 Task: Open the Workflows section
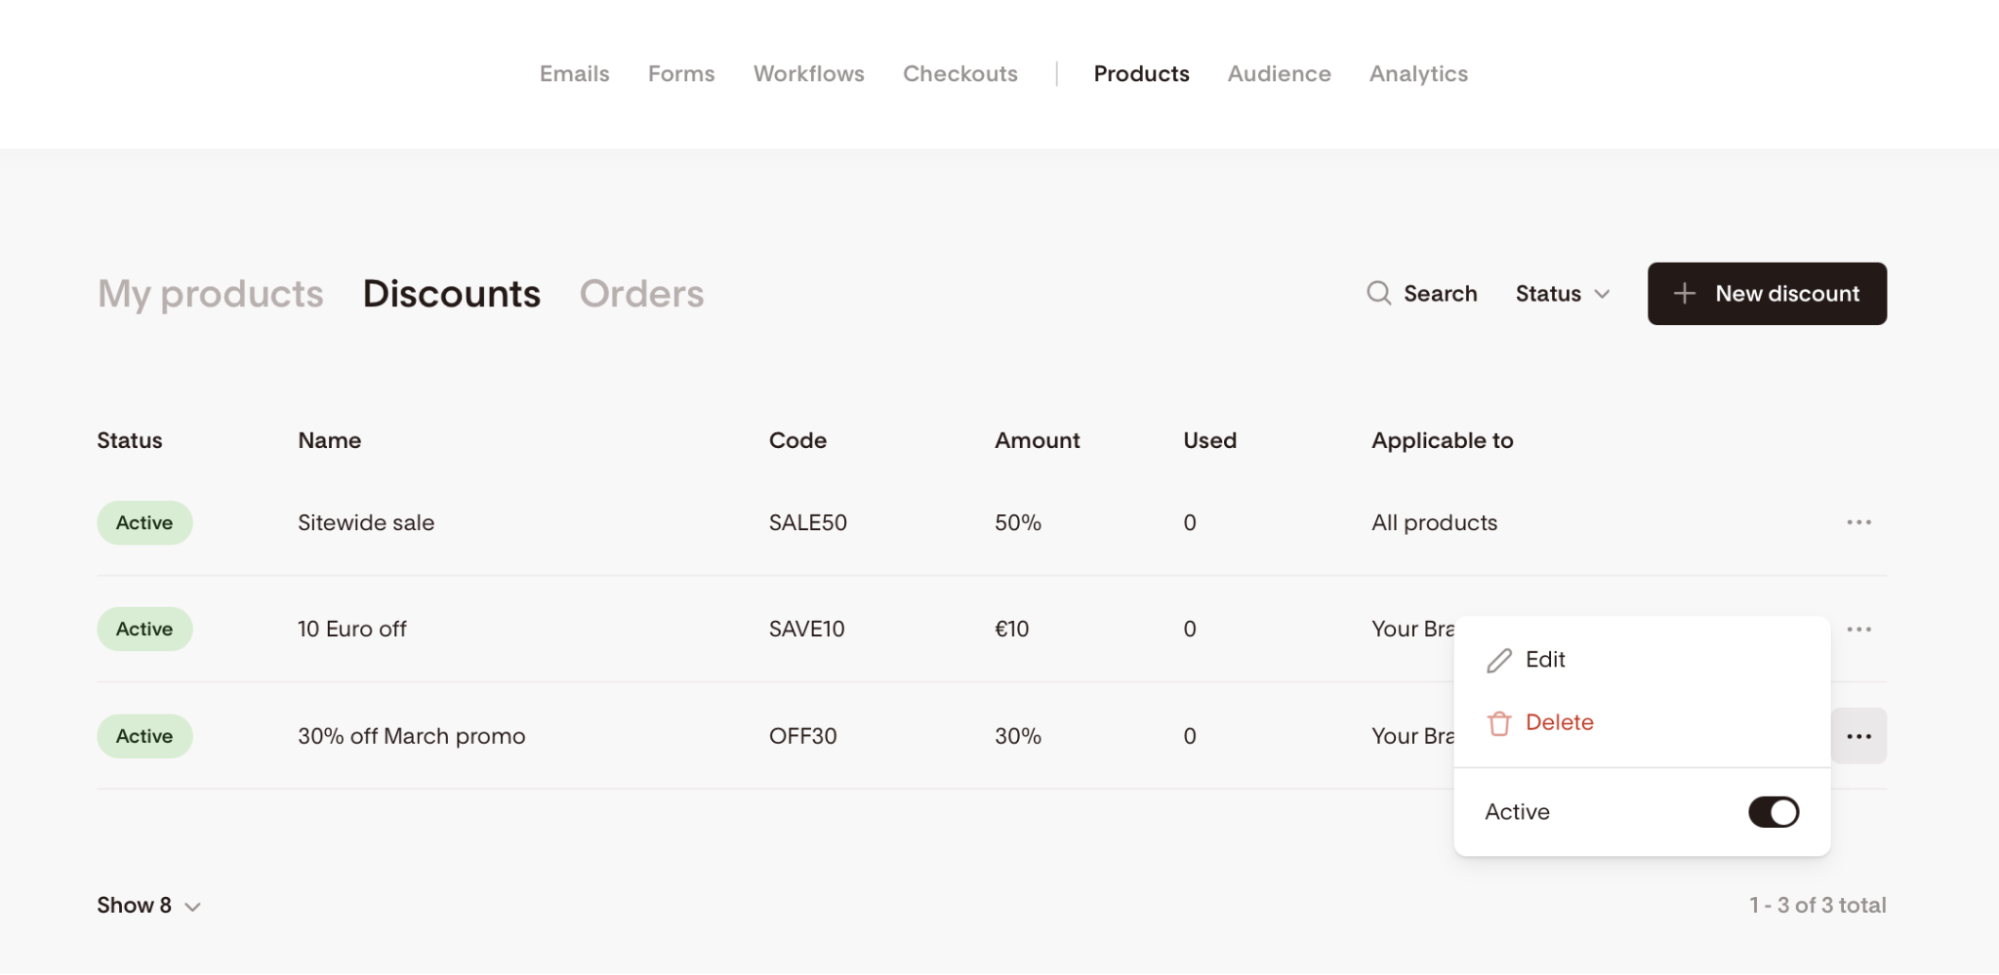pyautogui.click(x=808, y=74)
